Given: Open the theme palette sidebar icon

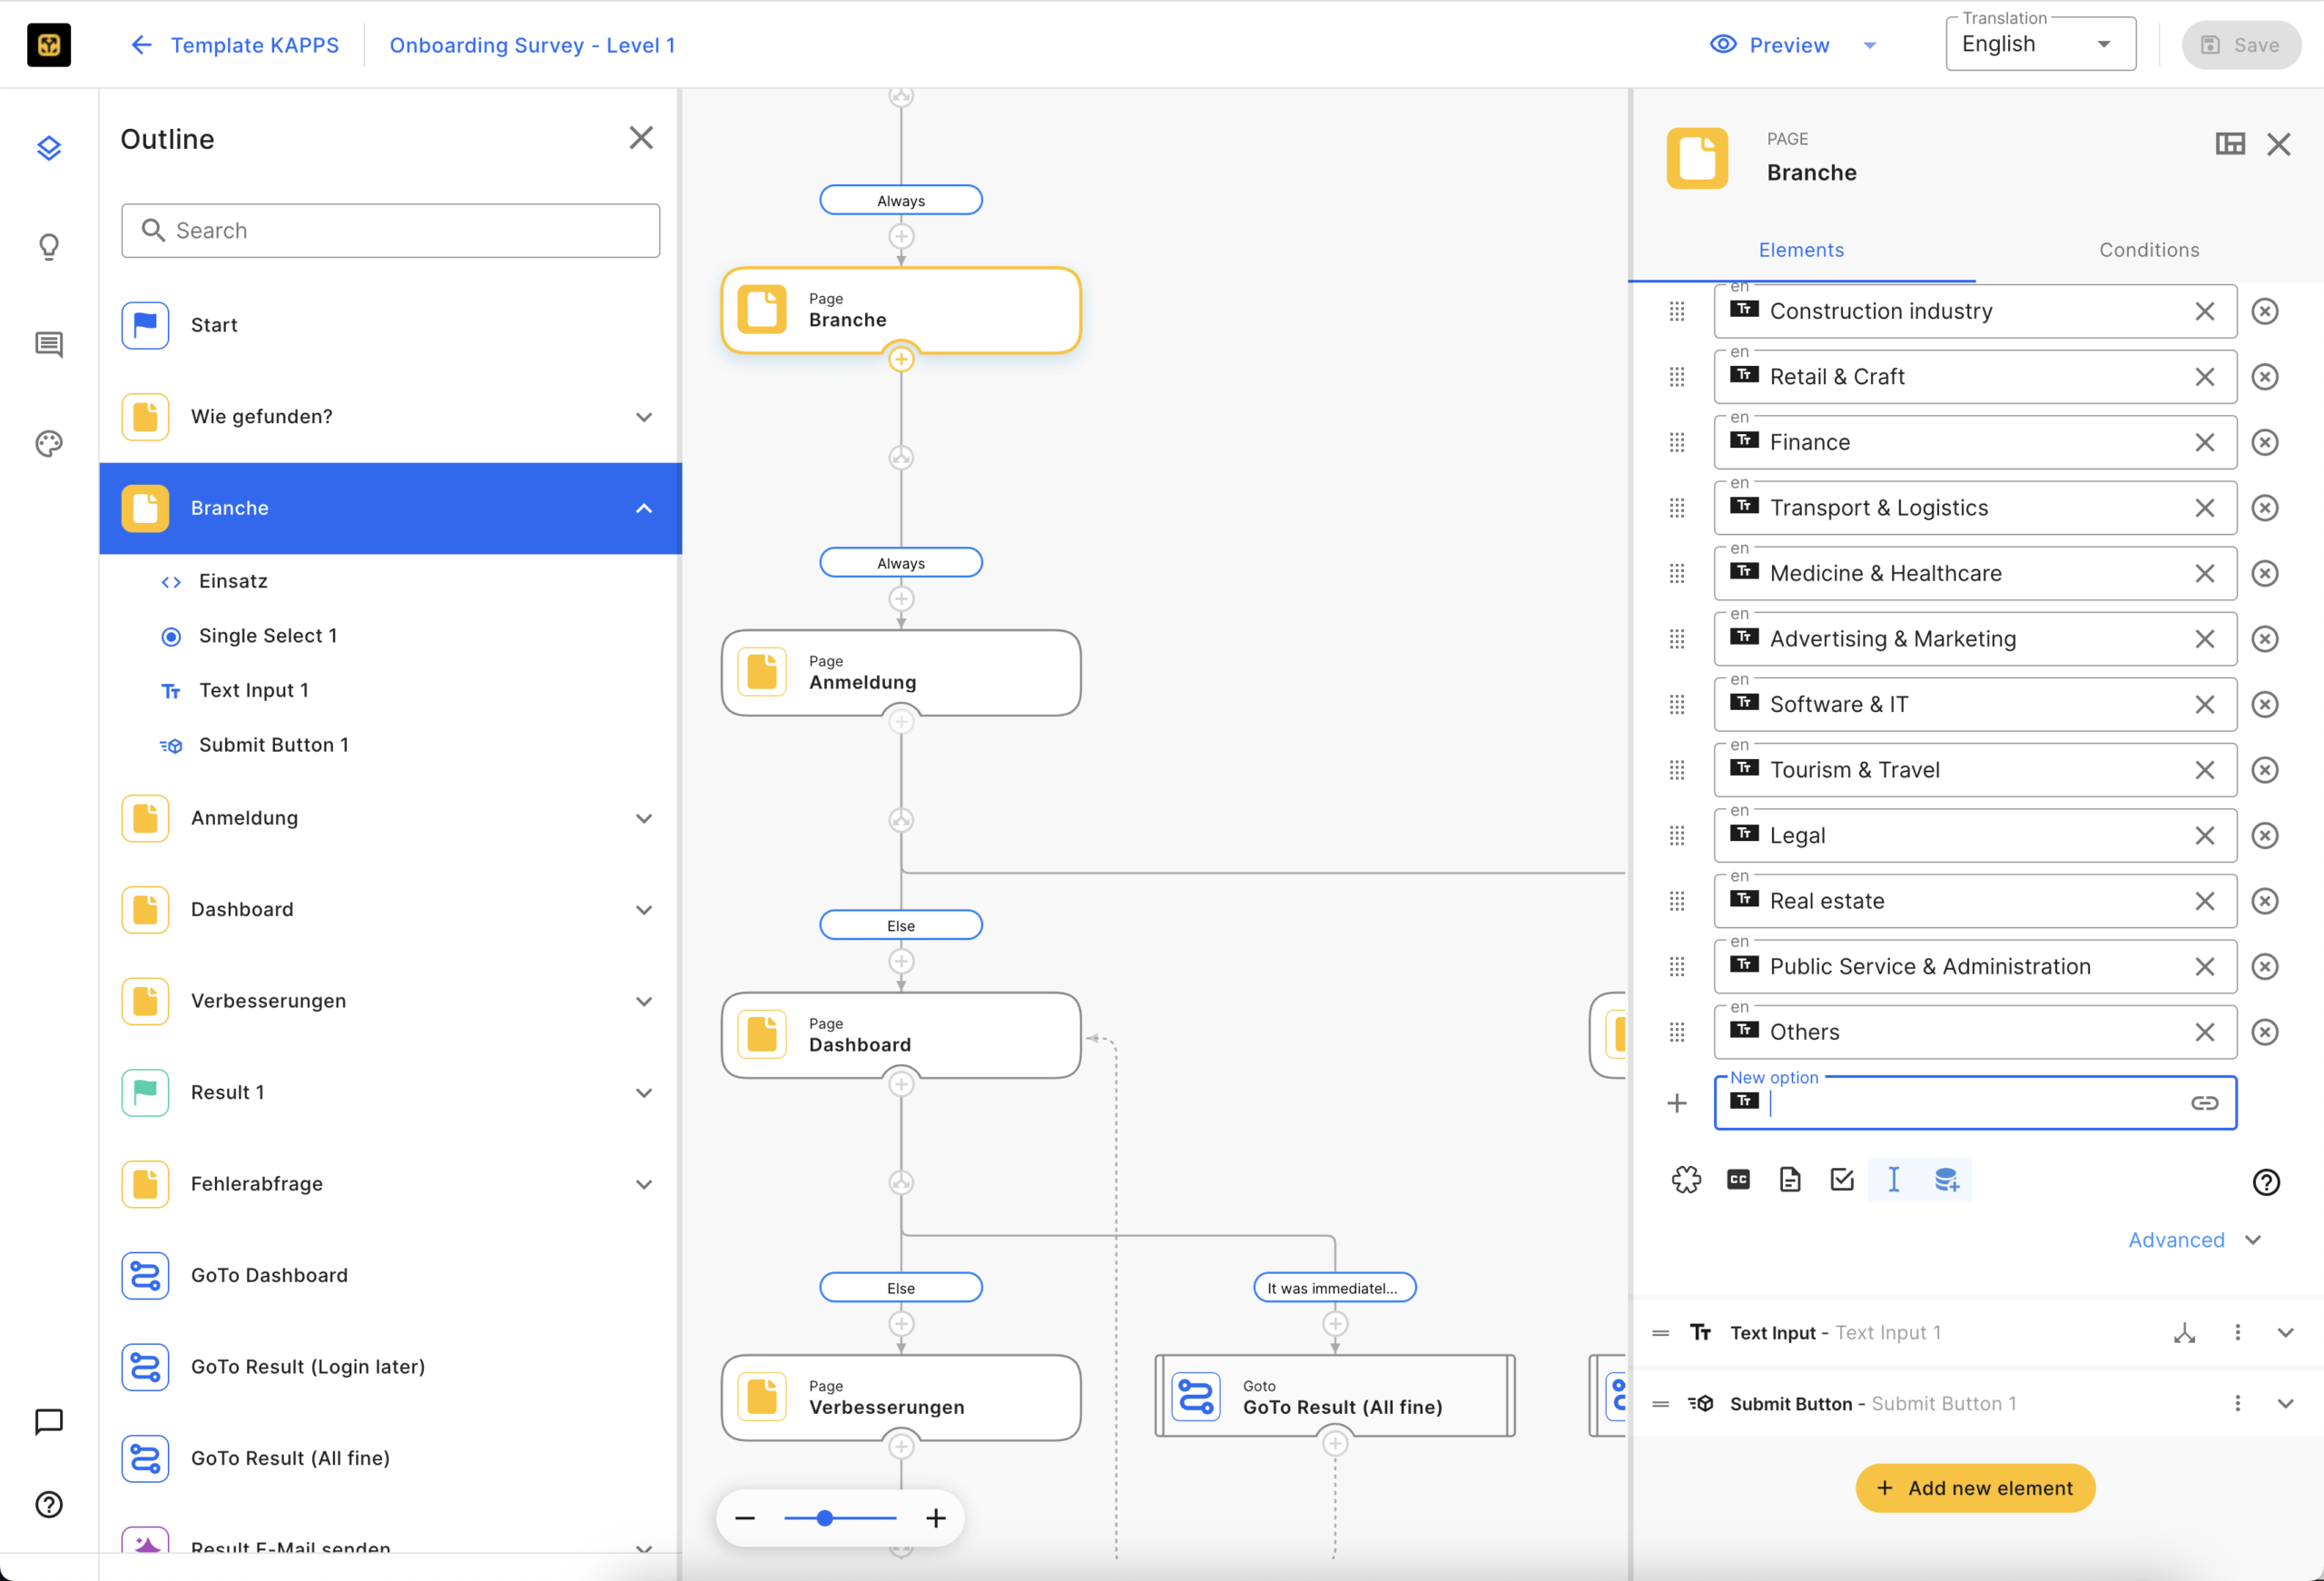Looking at the screenshot, I should (48, 443).
